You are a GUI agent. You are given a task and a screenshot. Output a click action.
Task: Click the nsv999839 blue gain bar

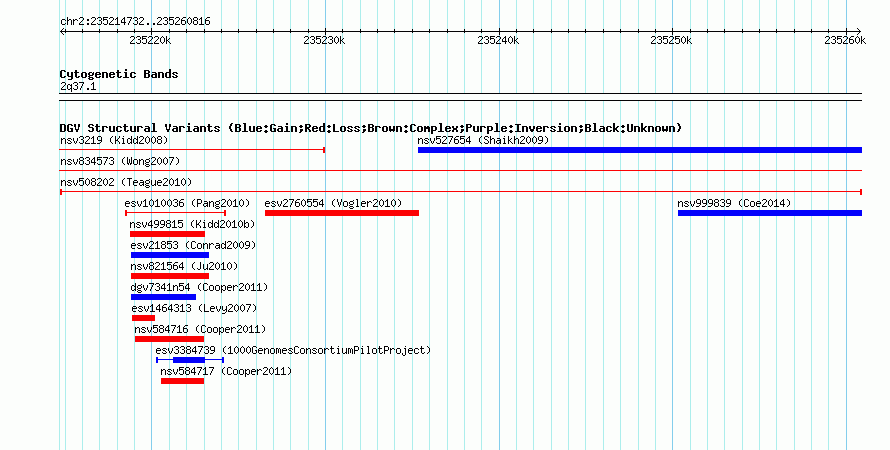[x=770, y=213]
